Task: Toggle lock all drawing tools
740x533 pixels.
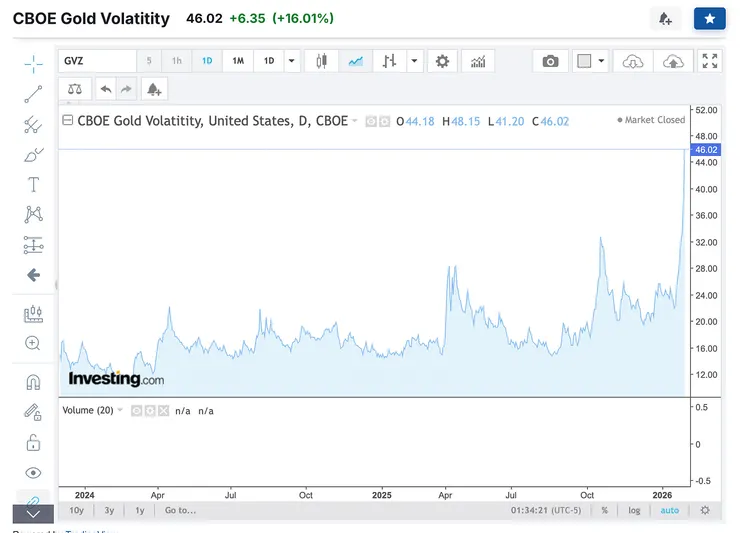Action: [33, 443]
